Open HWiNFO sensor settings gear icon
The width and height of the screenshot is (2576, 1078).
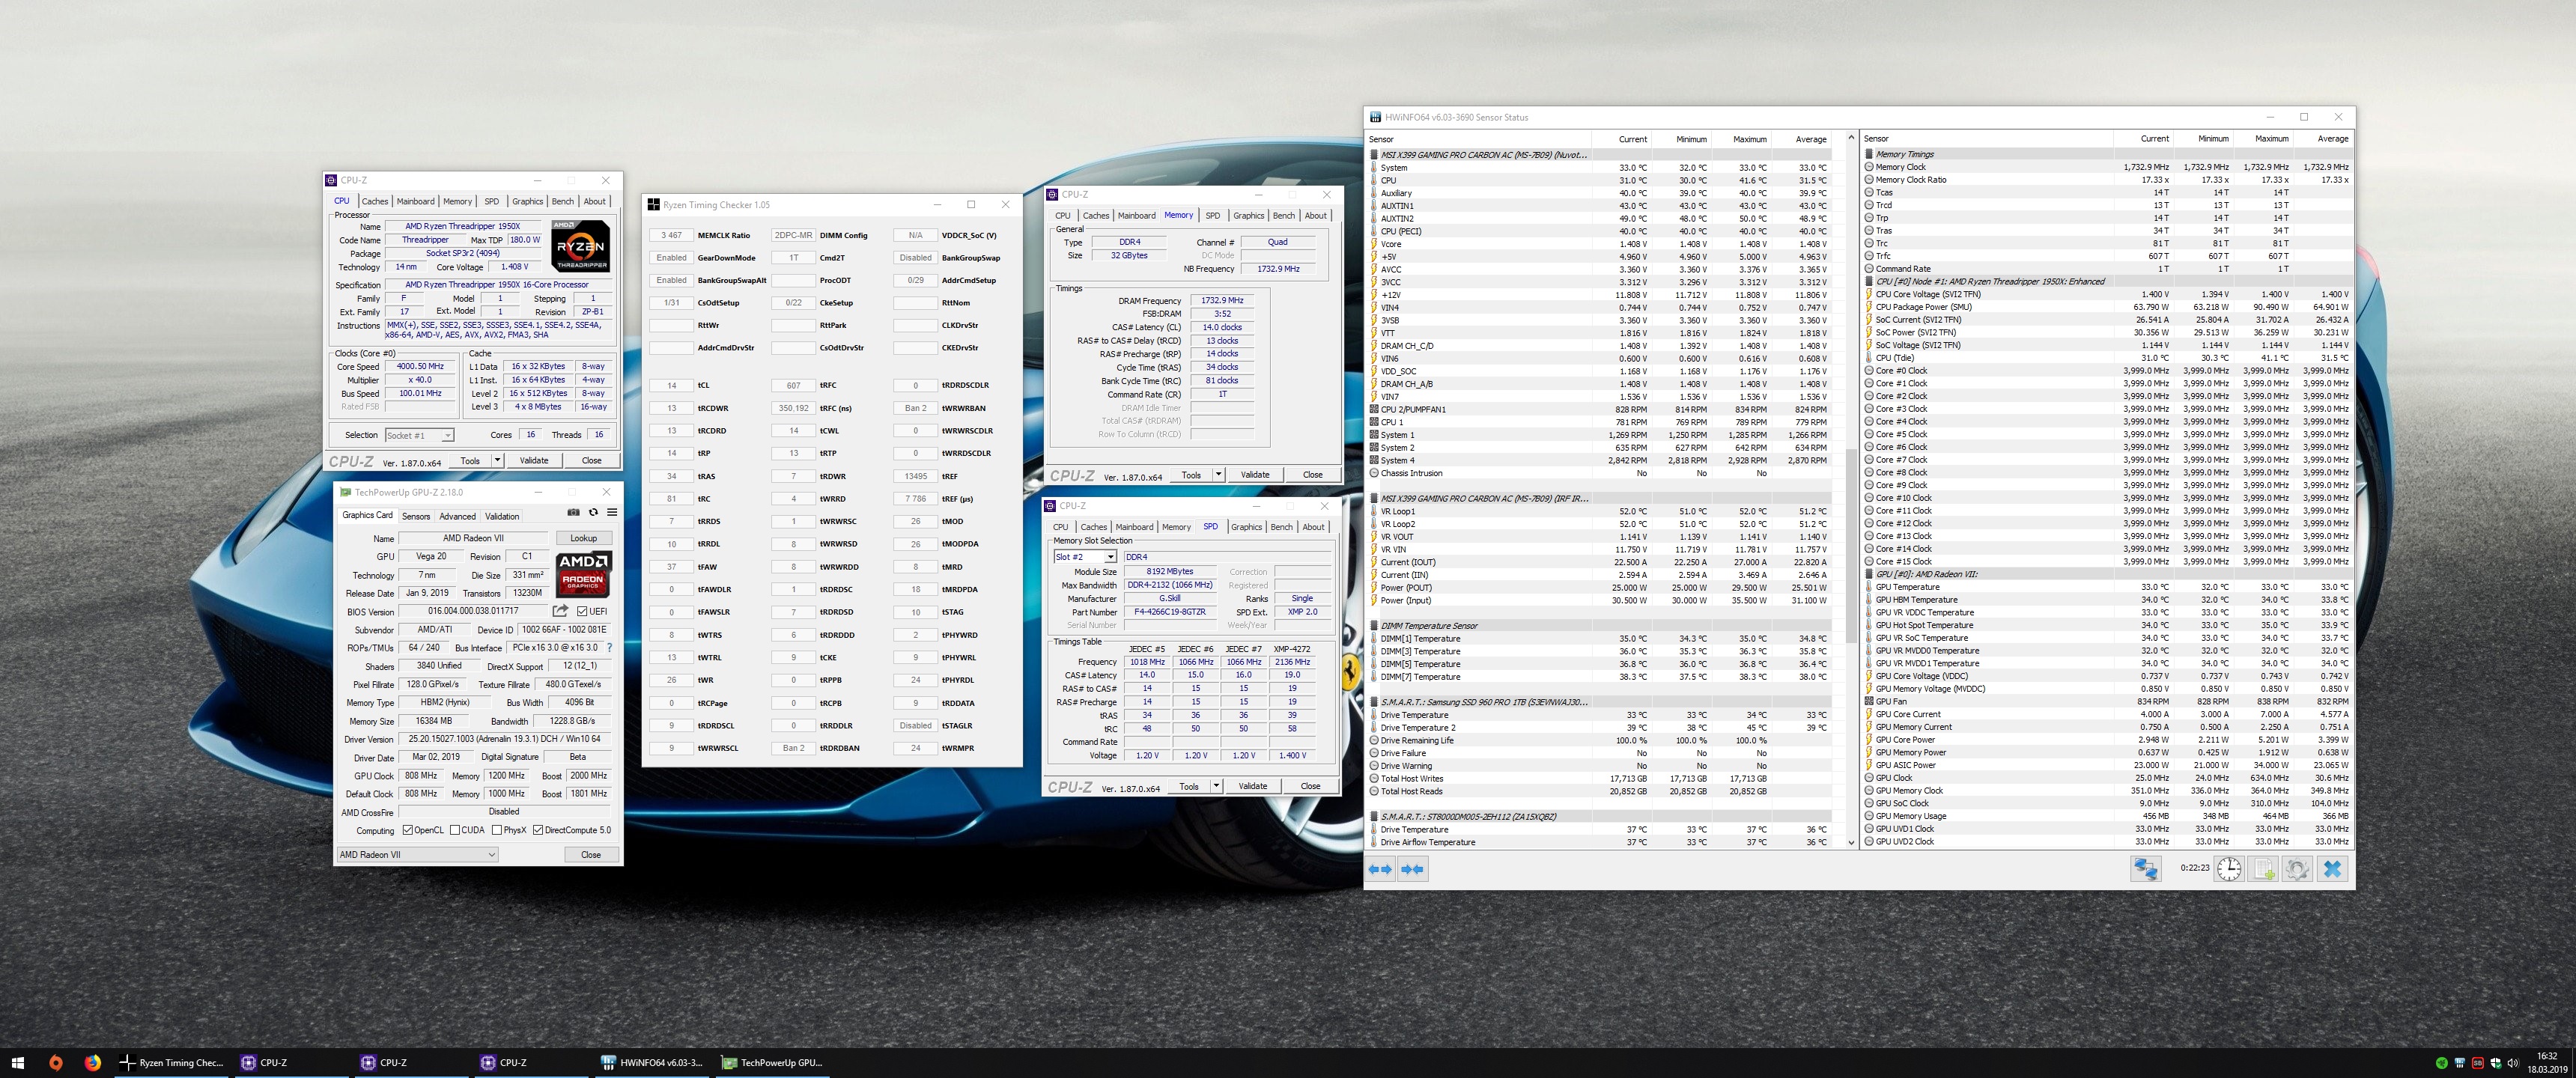pyautogui.click(x=2297, y=869)
